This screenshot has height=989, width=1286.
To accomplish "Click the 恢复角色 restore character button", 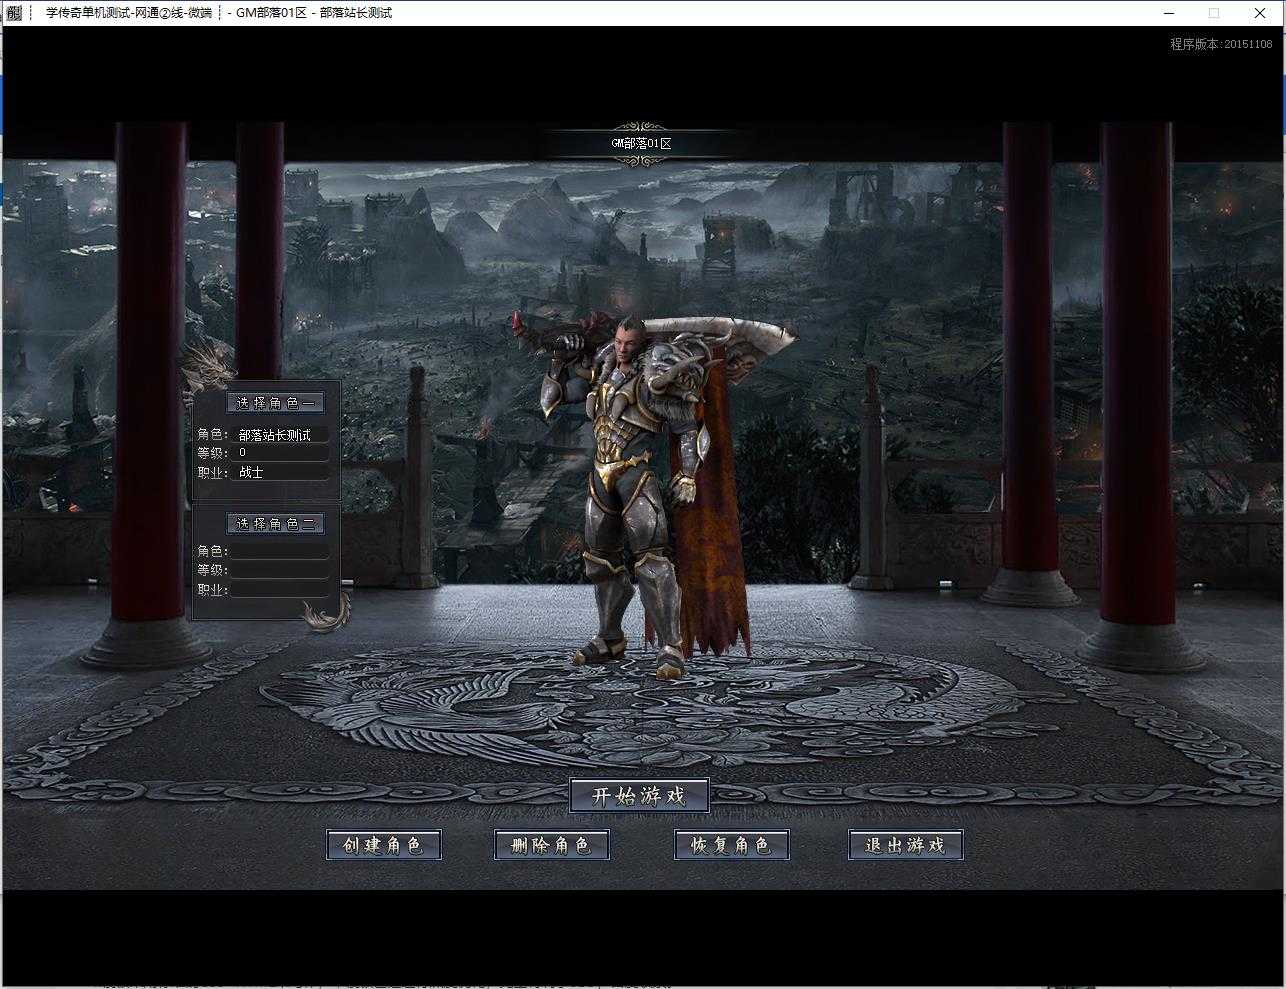I will 732,845.
